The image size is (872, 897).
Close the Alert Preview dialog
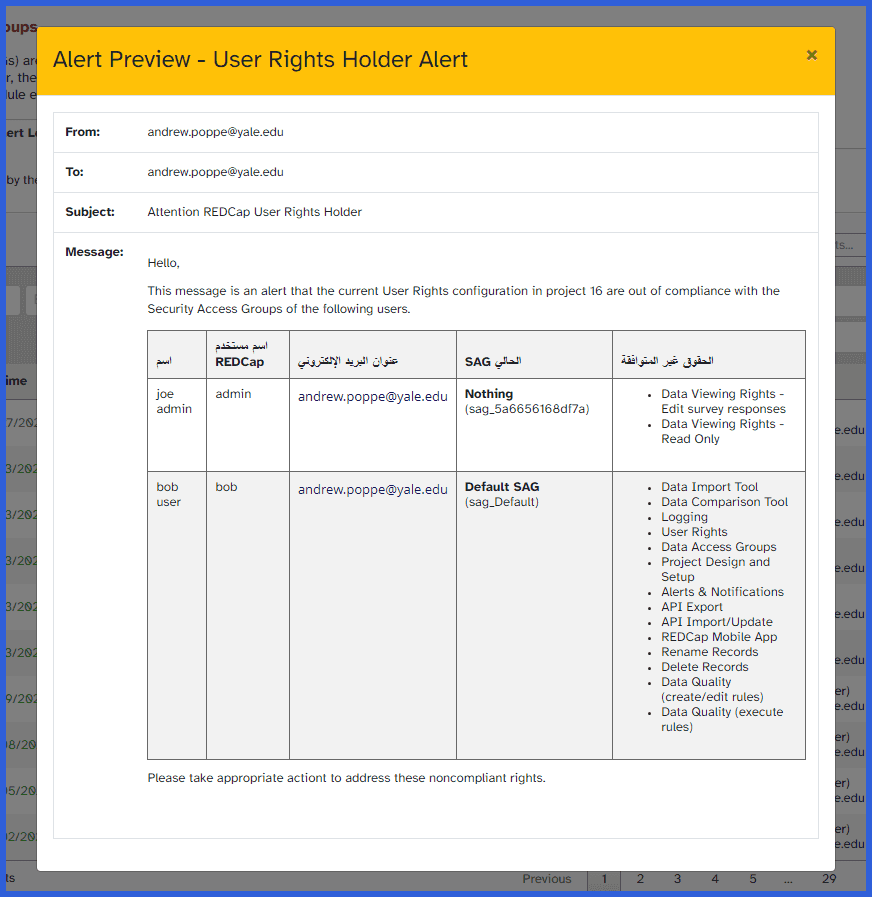[x=811, y=55]
